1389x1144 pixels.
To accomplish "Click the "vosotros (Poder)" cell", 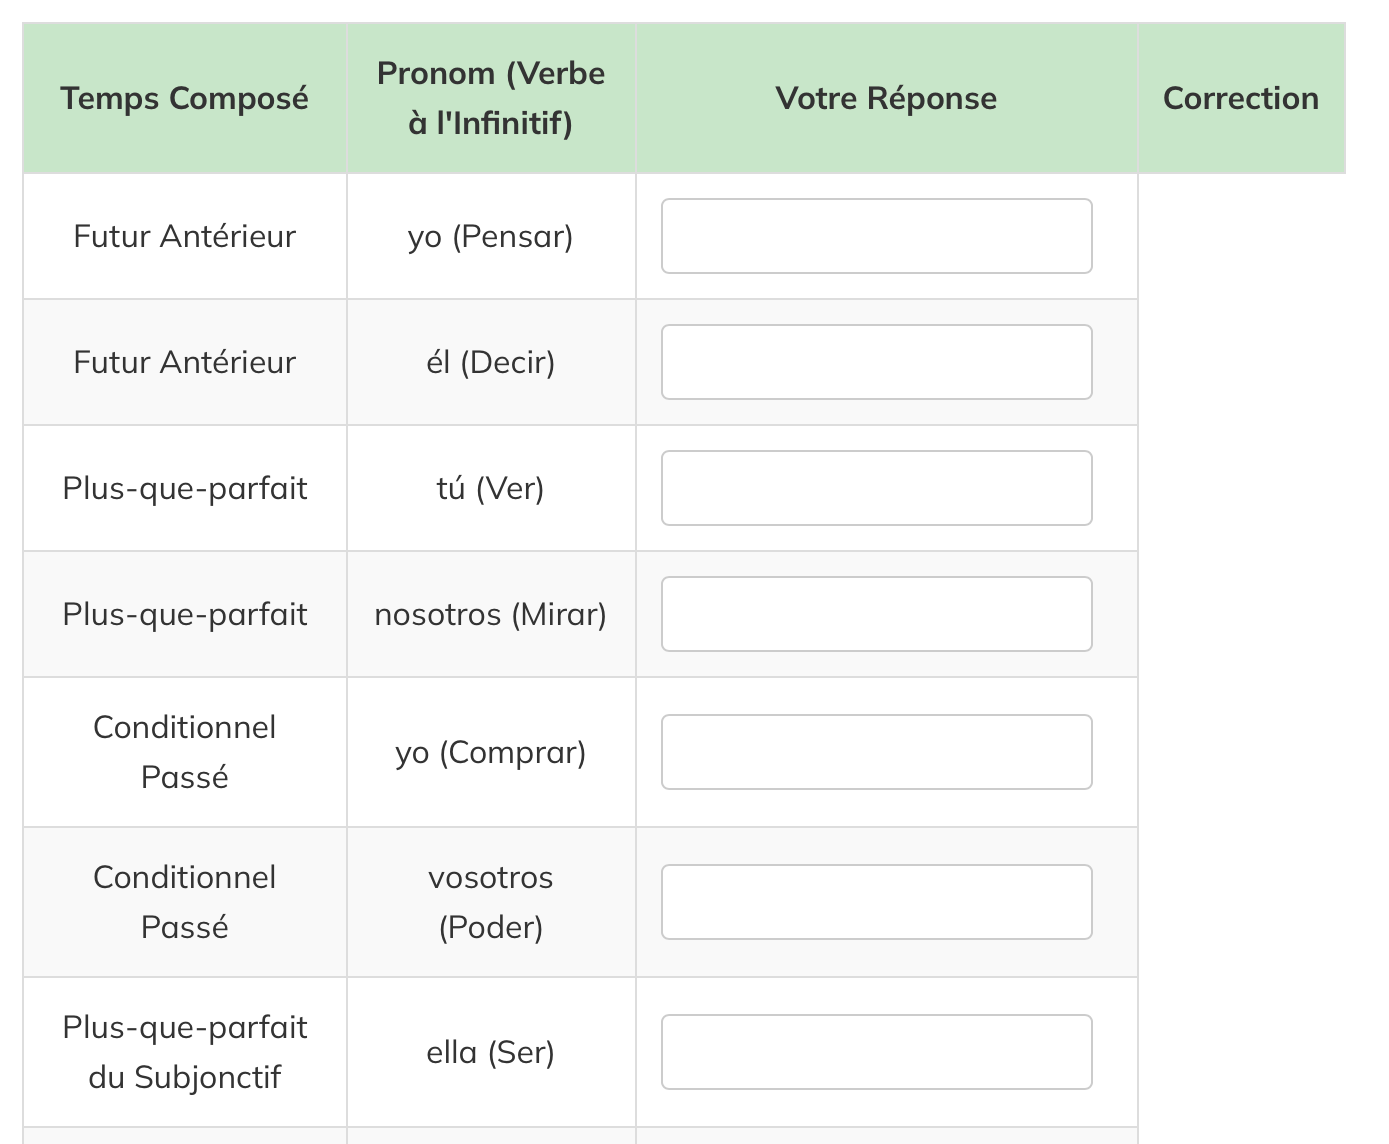I will [490, 902].
